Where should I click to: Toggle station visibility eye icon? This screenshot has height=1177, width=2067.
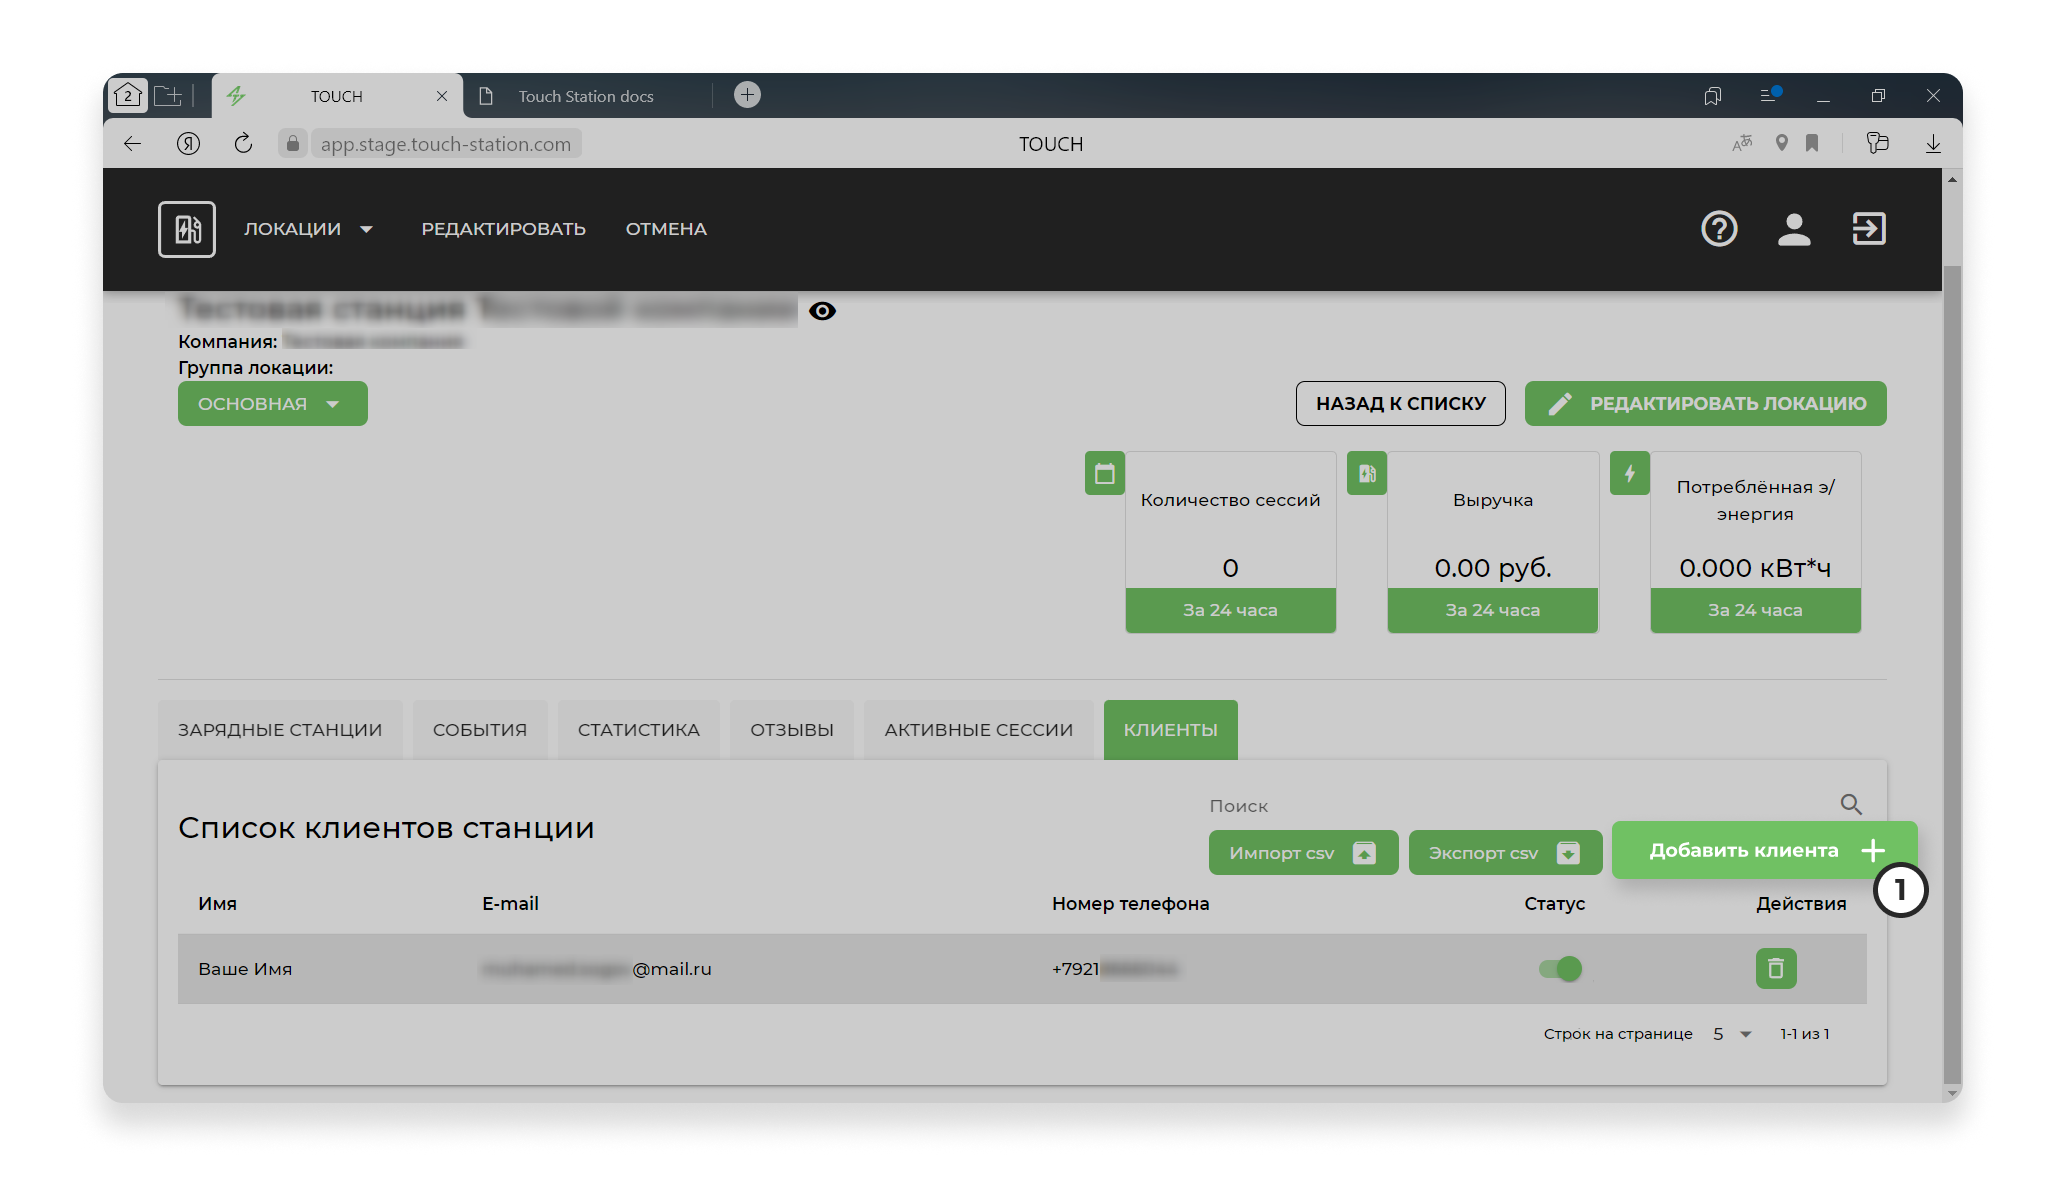(822, 311)
